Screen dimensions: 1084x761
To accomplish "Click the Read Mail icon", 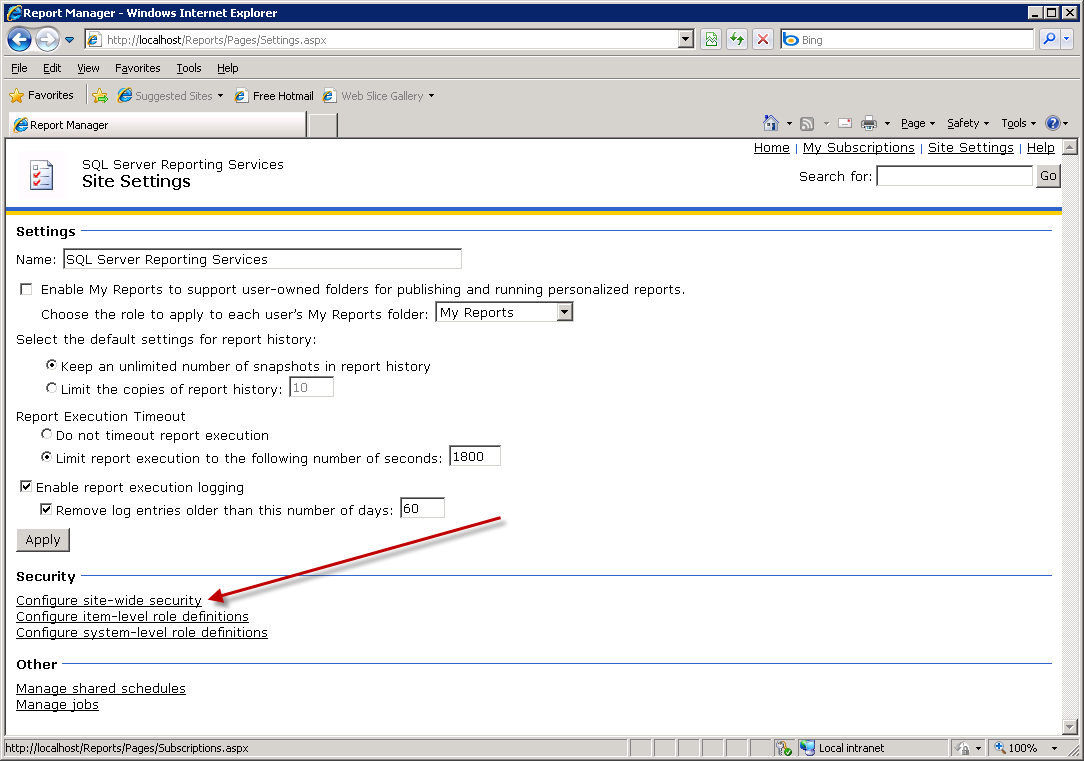I will [x=843, y=122].
